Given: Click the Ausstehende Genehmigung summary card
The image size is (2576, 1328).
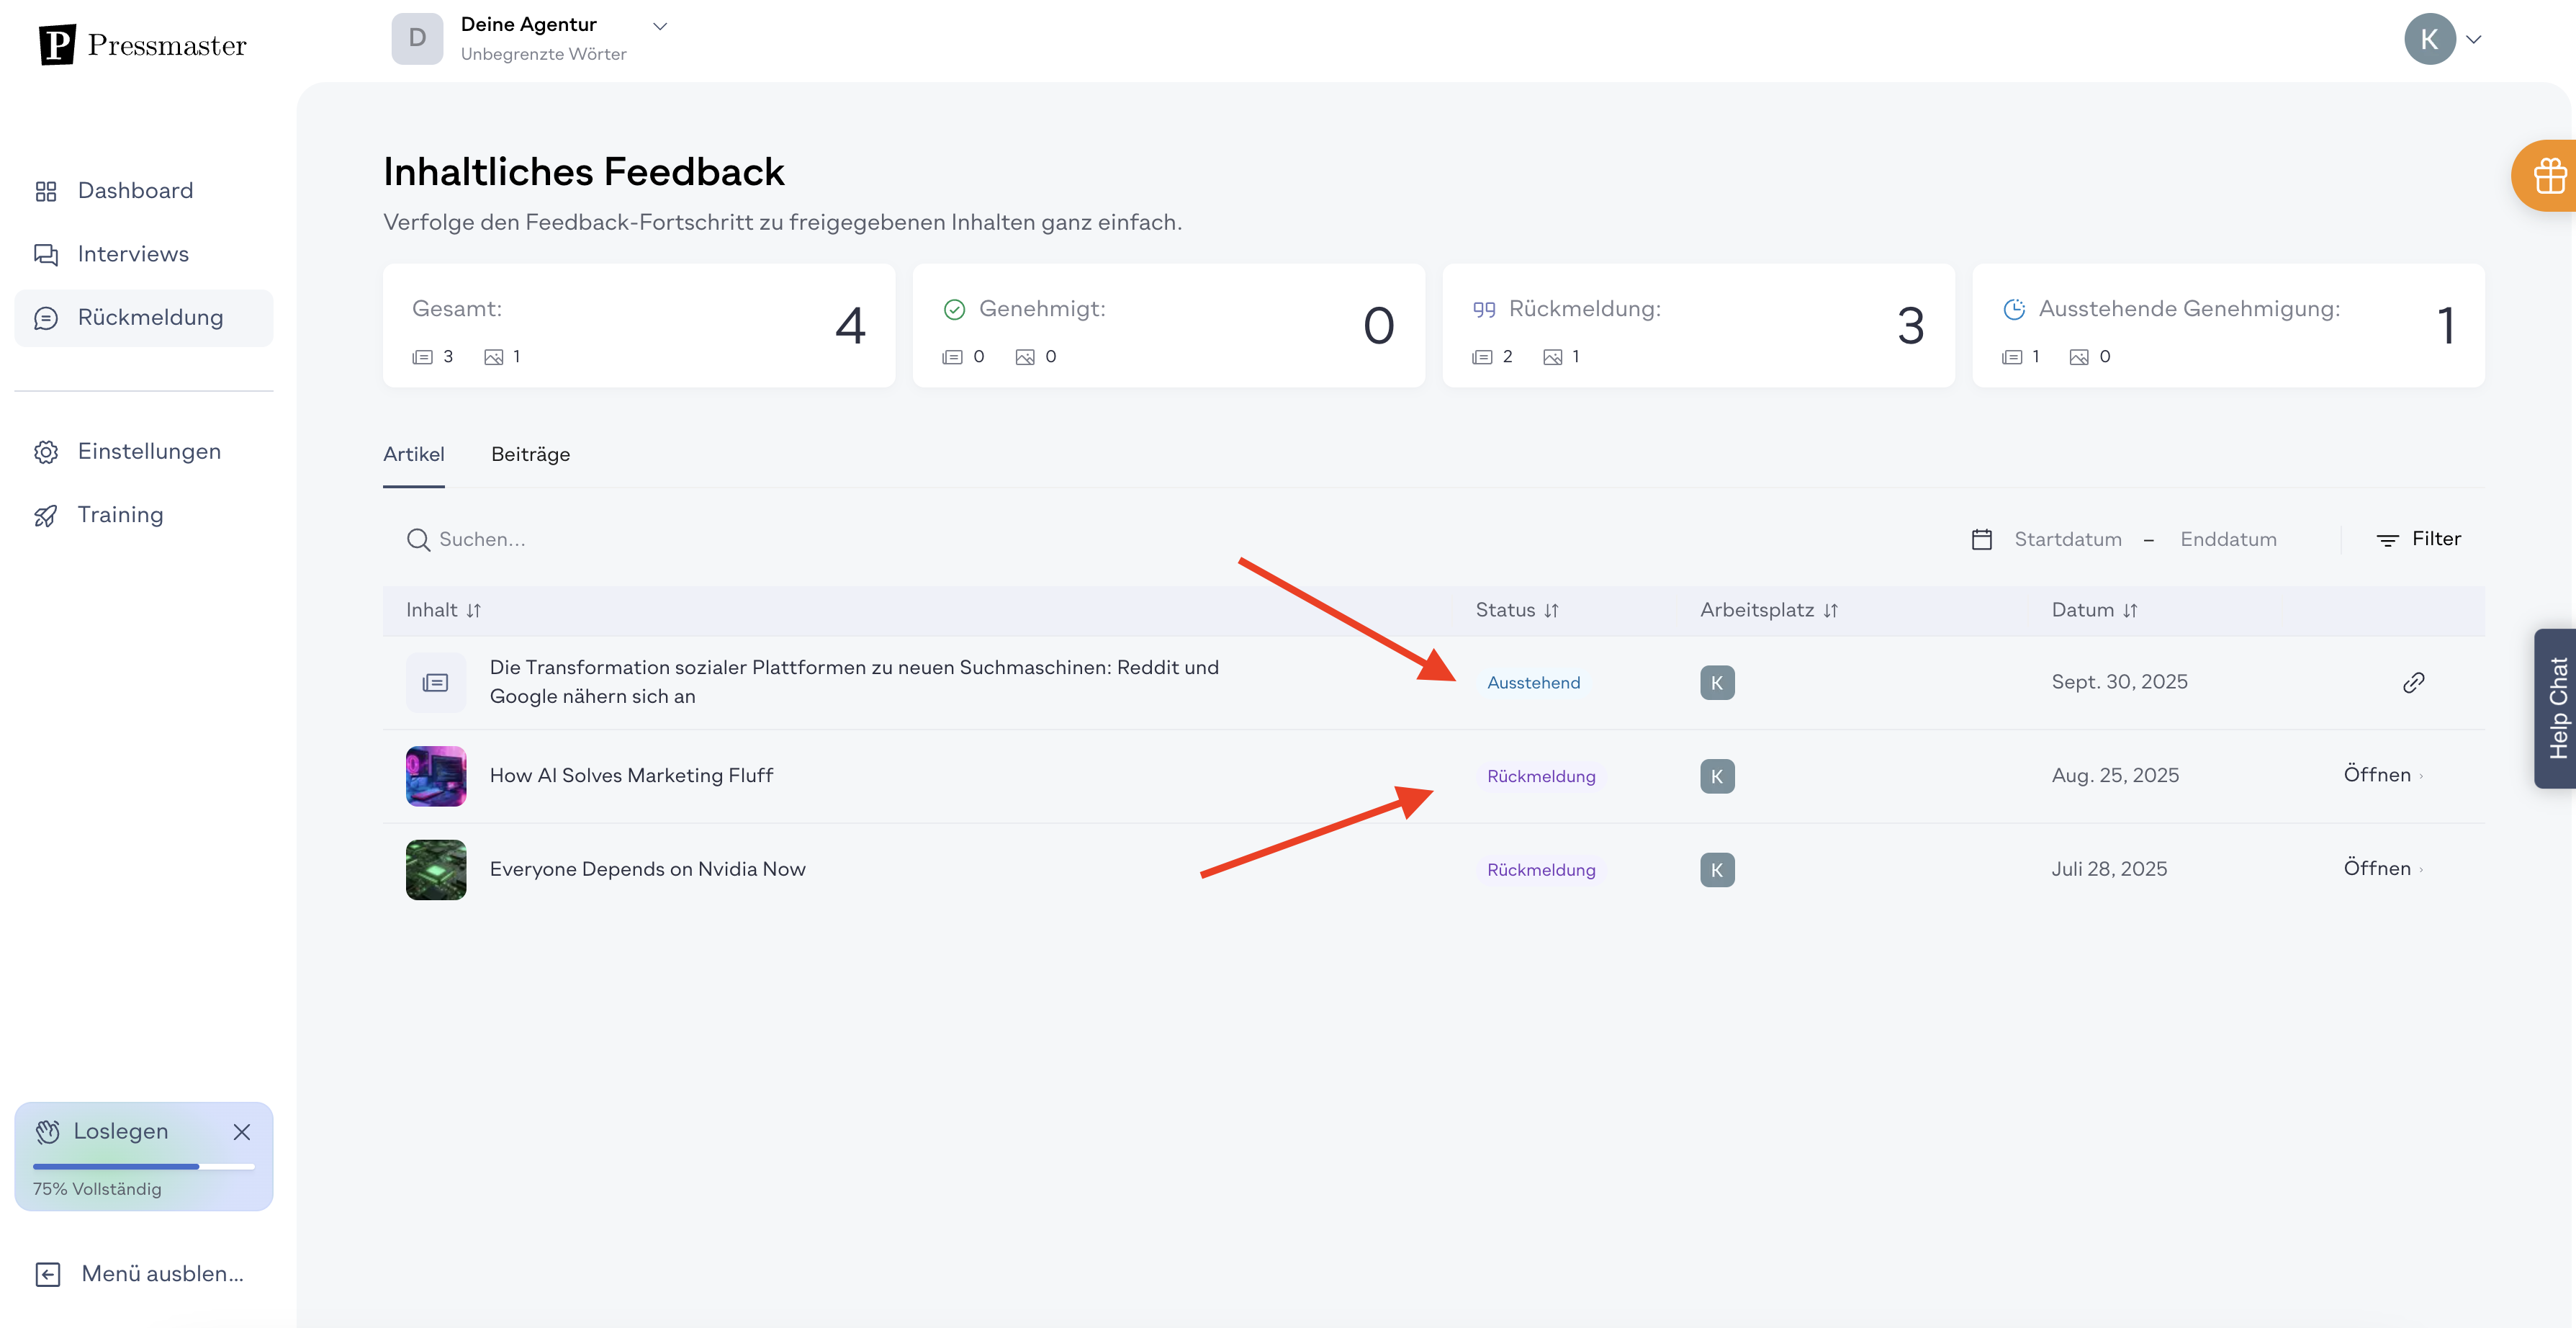Looking at the screenshot, I should click(2228, 326).
